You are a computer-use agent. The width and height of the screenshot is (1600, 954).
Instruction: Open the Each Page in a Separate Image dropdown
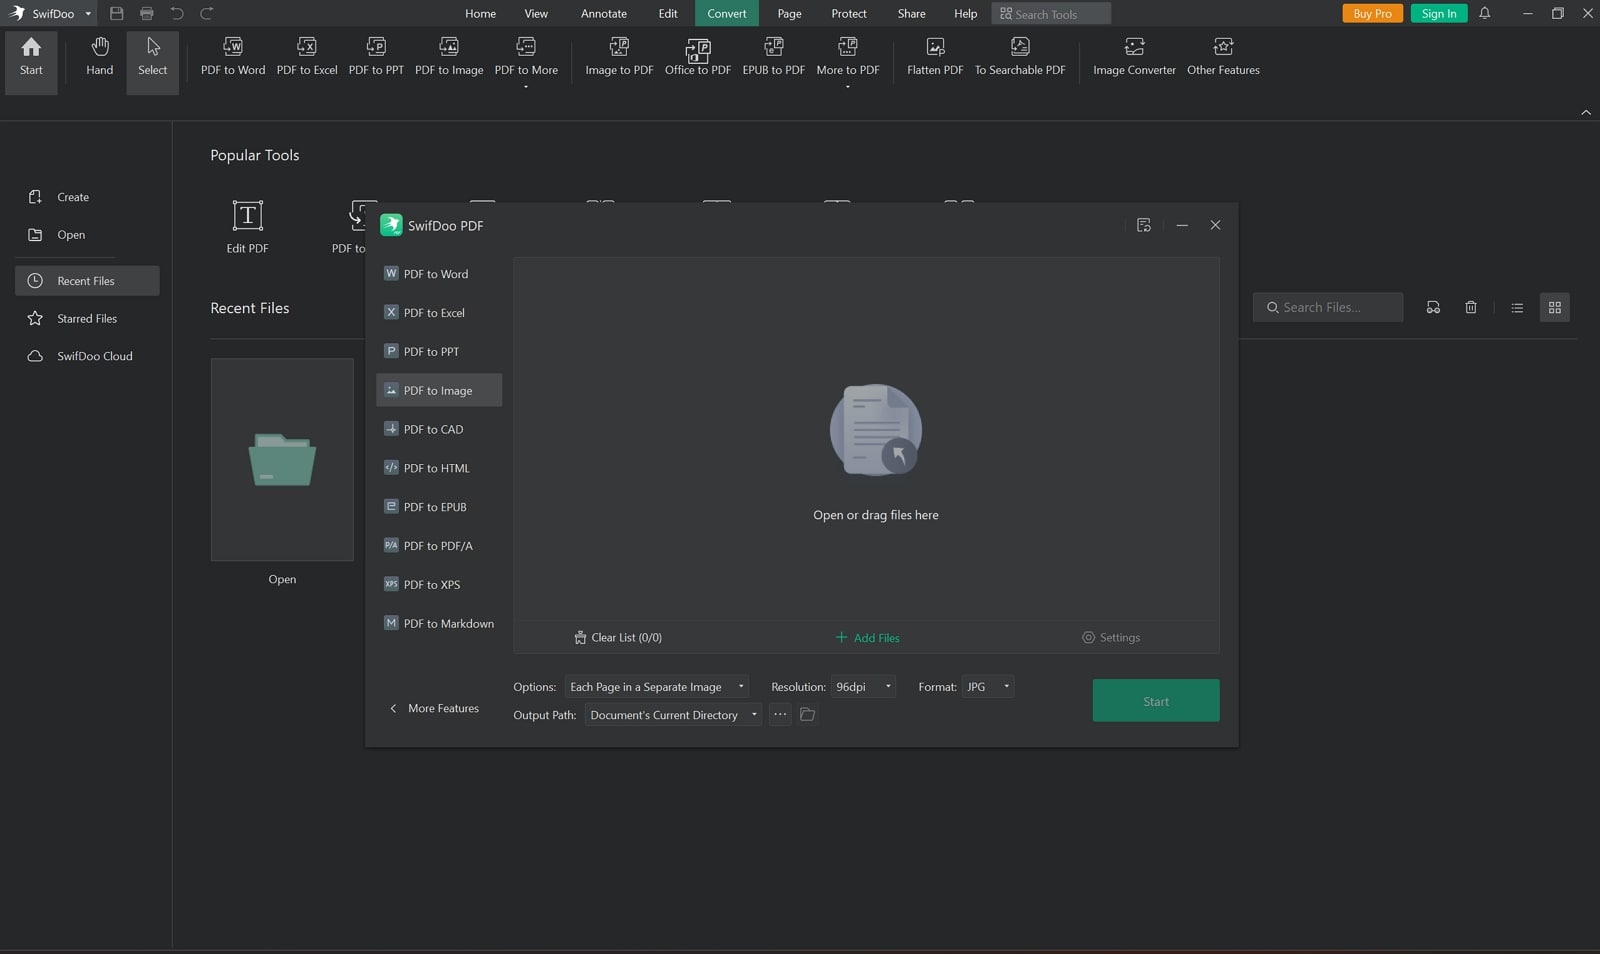pos(656,687)
